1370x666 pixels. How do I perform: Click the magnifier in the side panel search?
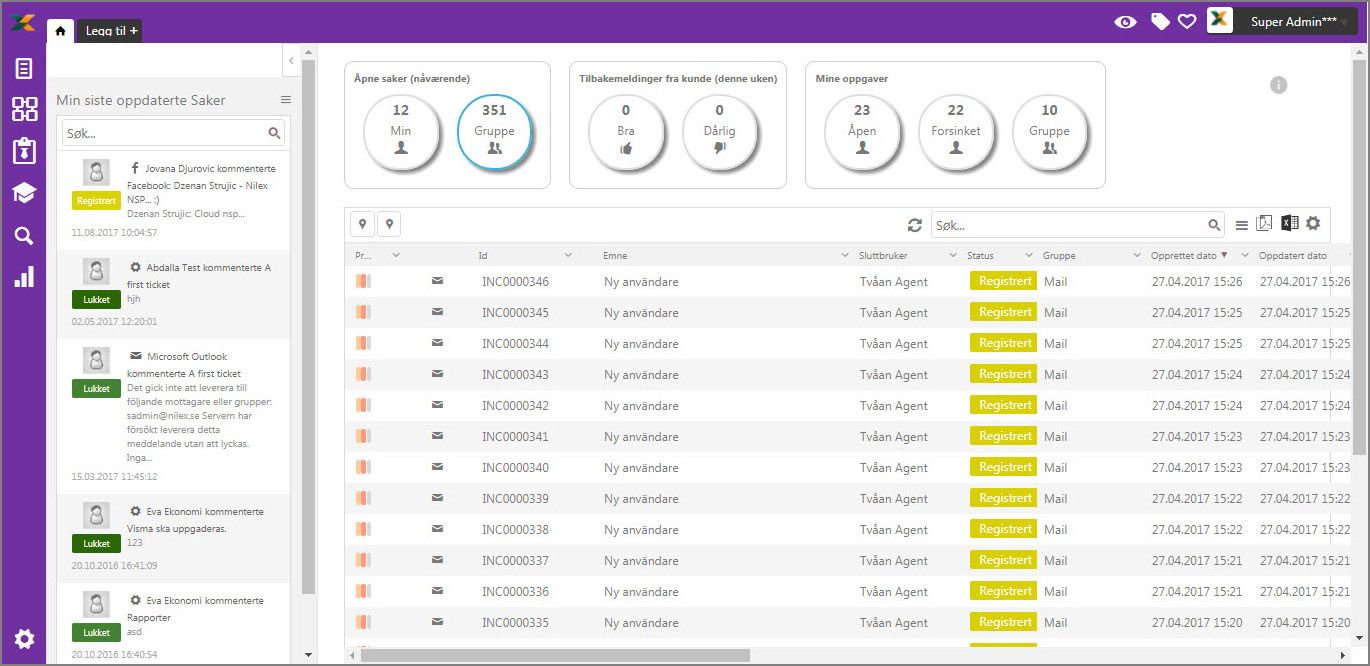pyautogui.click(x=274, y=133)
